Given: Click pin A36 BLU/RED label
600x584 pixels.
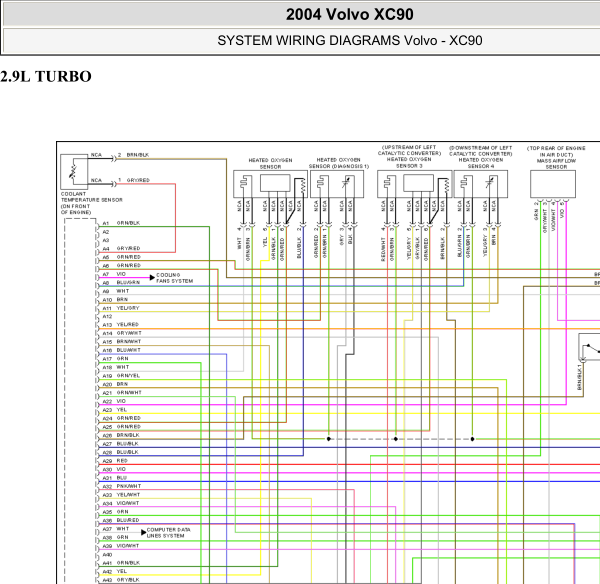Looking at the screenshot, I should click(121, 520).
